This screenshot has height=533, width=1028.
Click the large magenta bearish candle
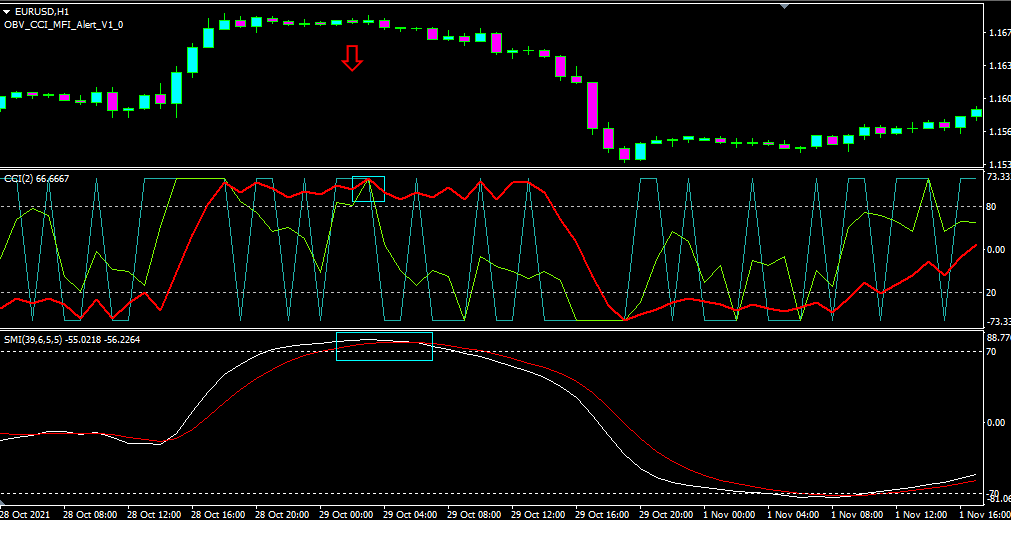coord(592,105)
